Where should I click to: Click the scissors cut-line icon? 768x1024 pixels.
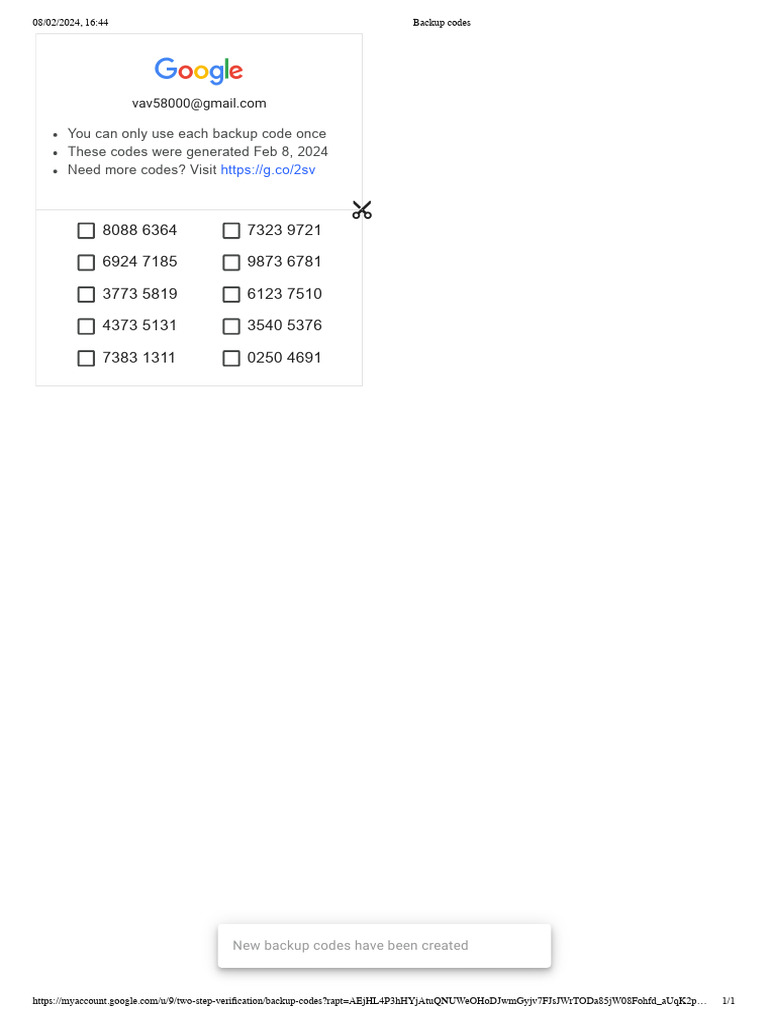362,210
